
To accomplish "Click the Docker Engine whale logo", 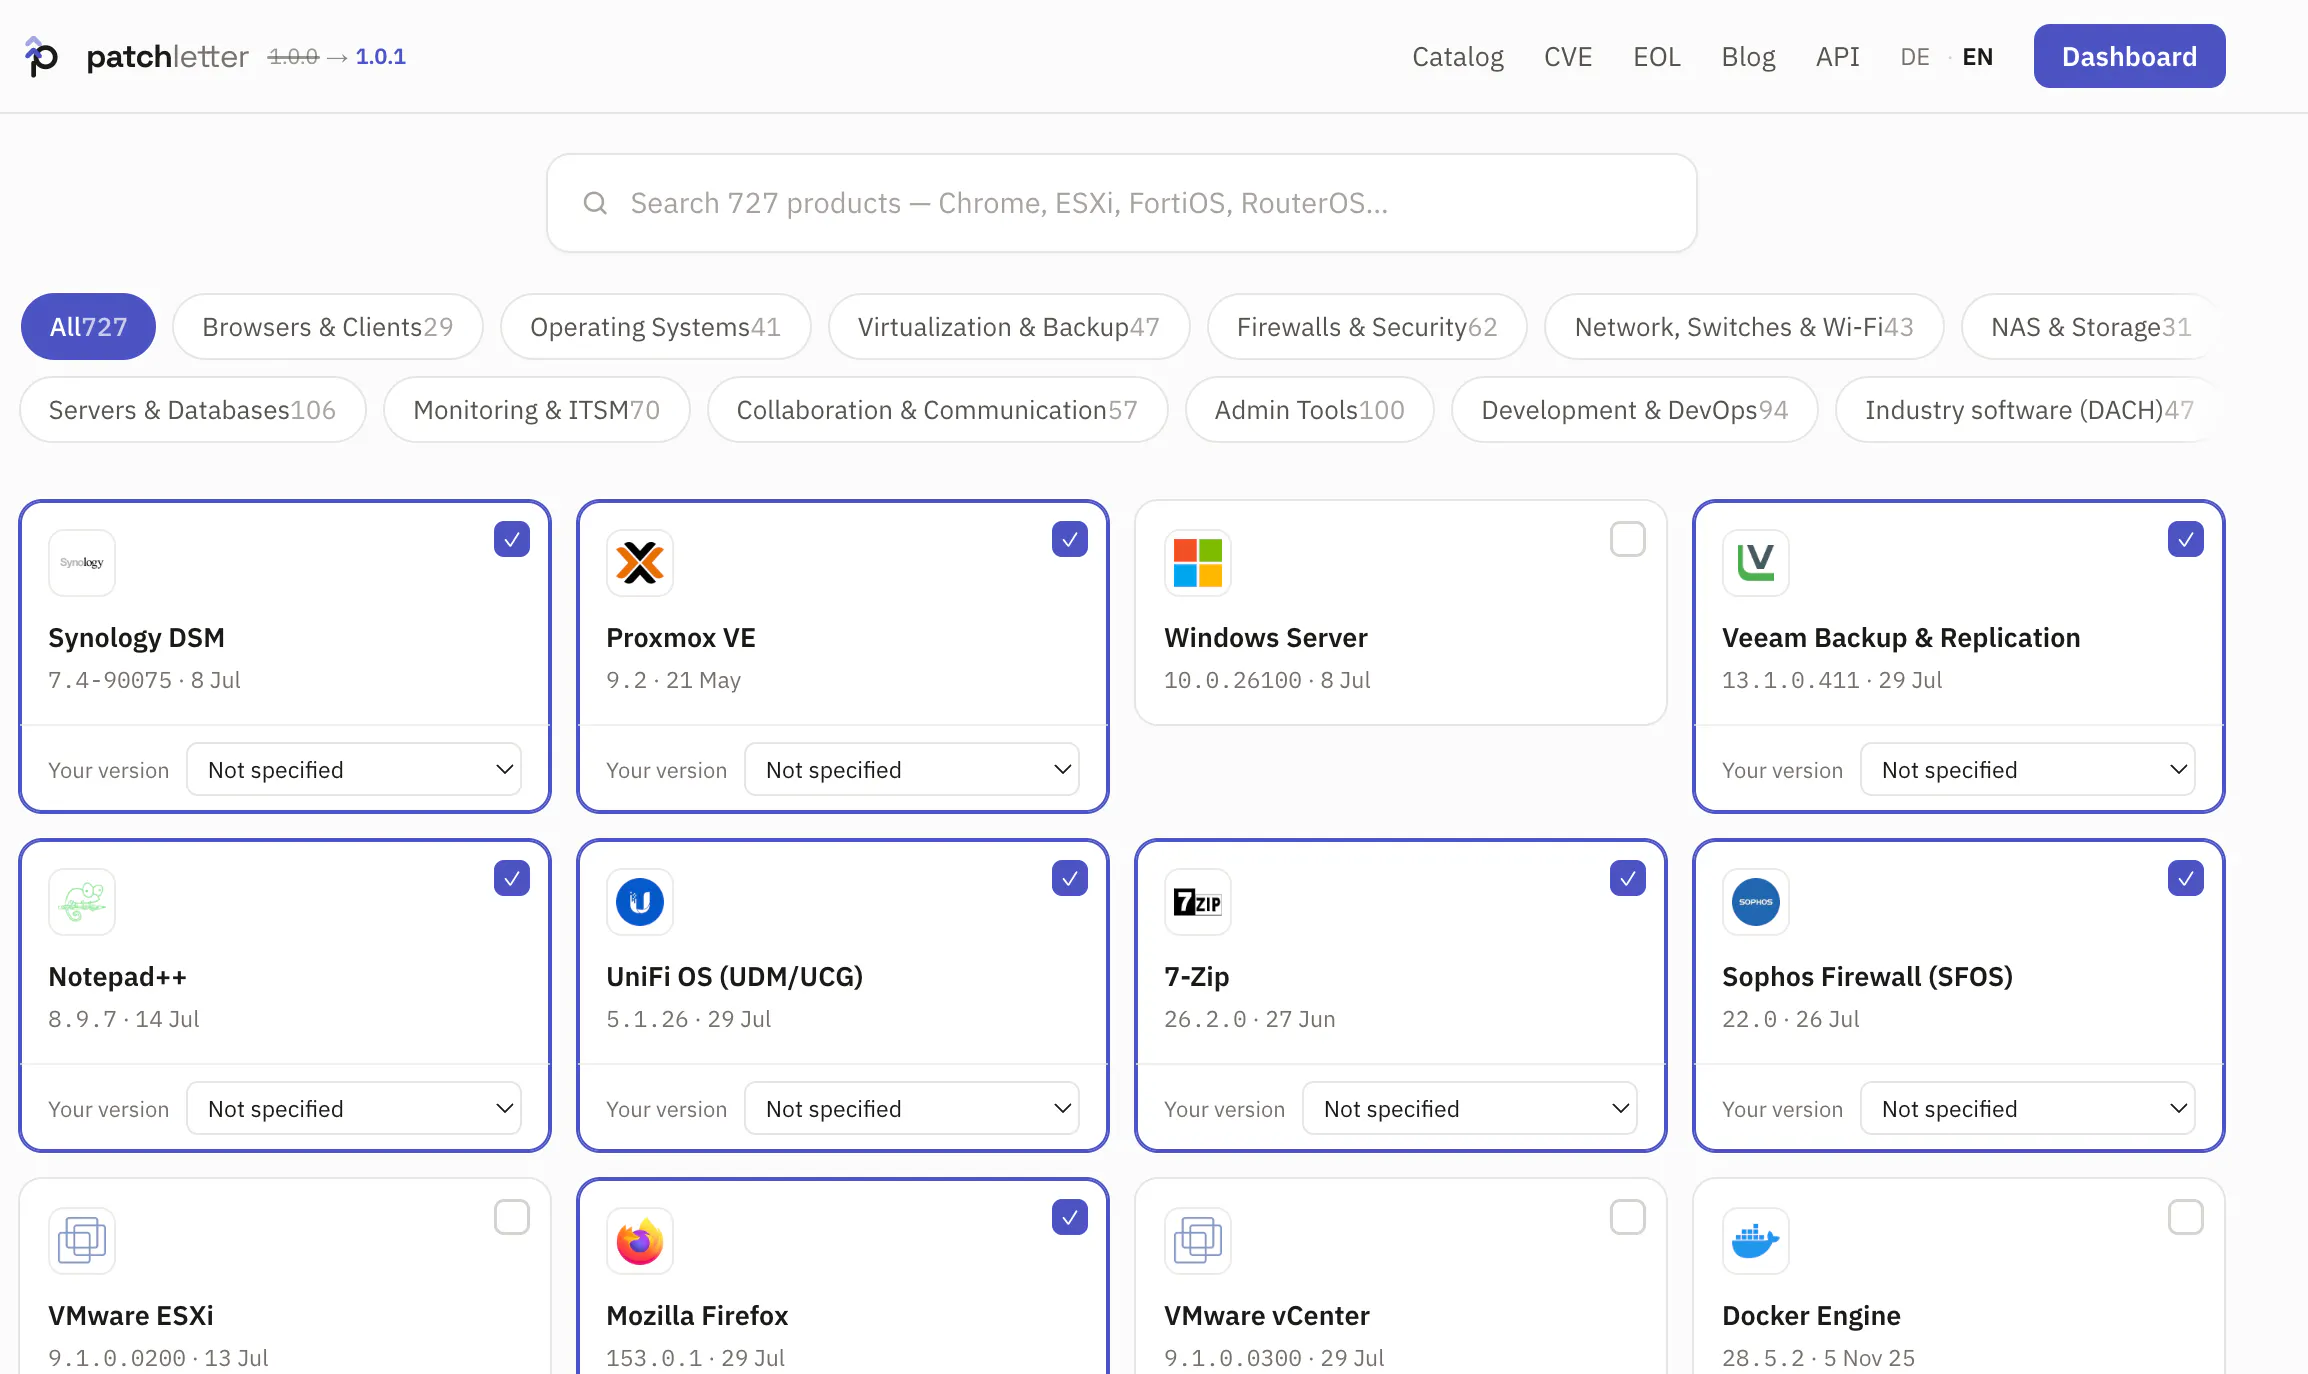I will [1756, 1241].
